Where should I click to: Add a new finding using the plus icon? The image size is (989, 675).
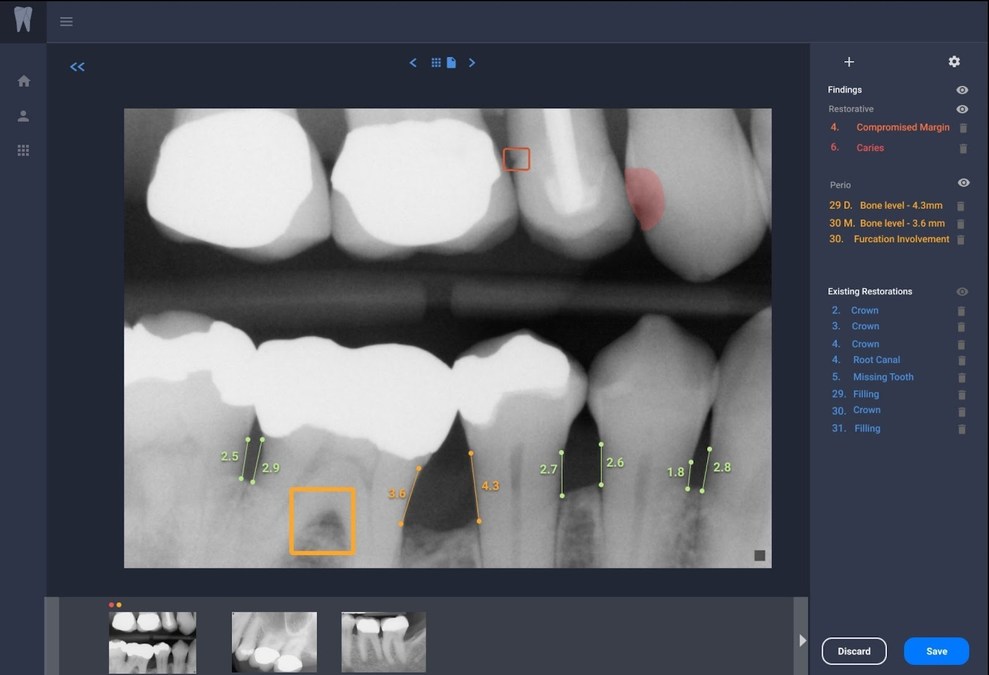pos(849,62)
